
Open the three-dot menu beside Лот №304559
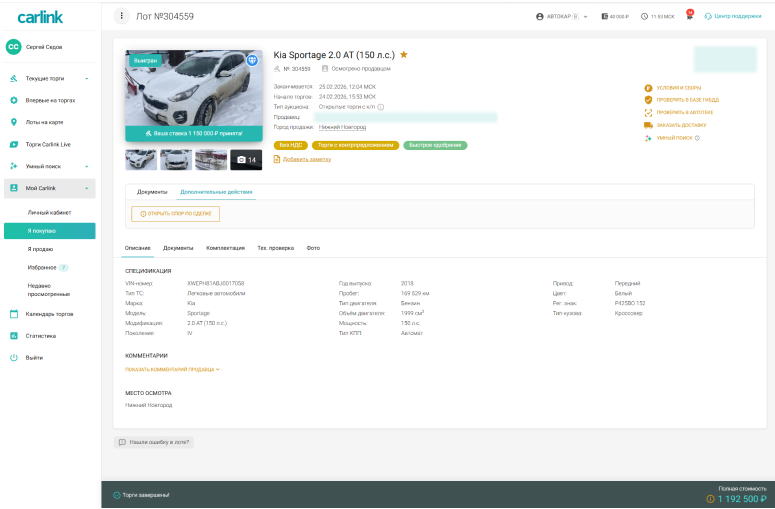122,16
